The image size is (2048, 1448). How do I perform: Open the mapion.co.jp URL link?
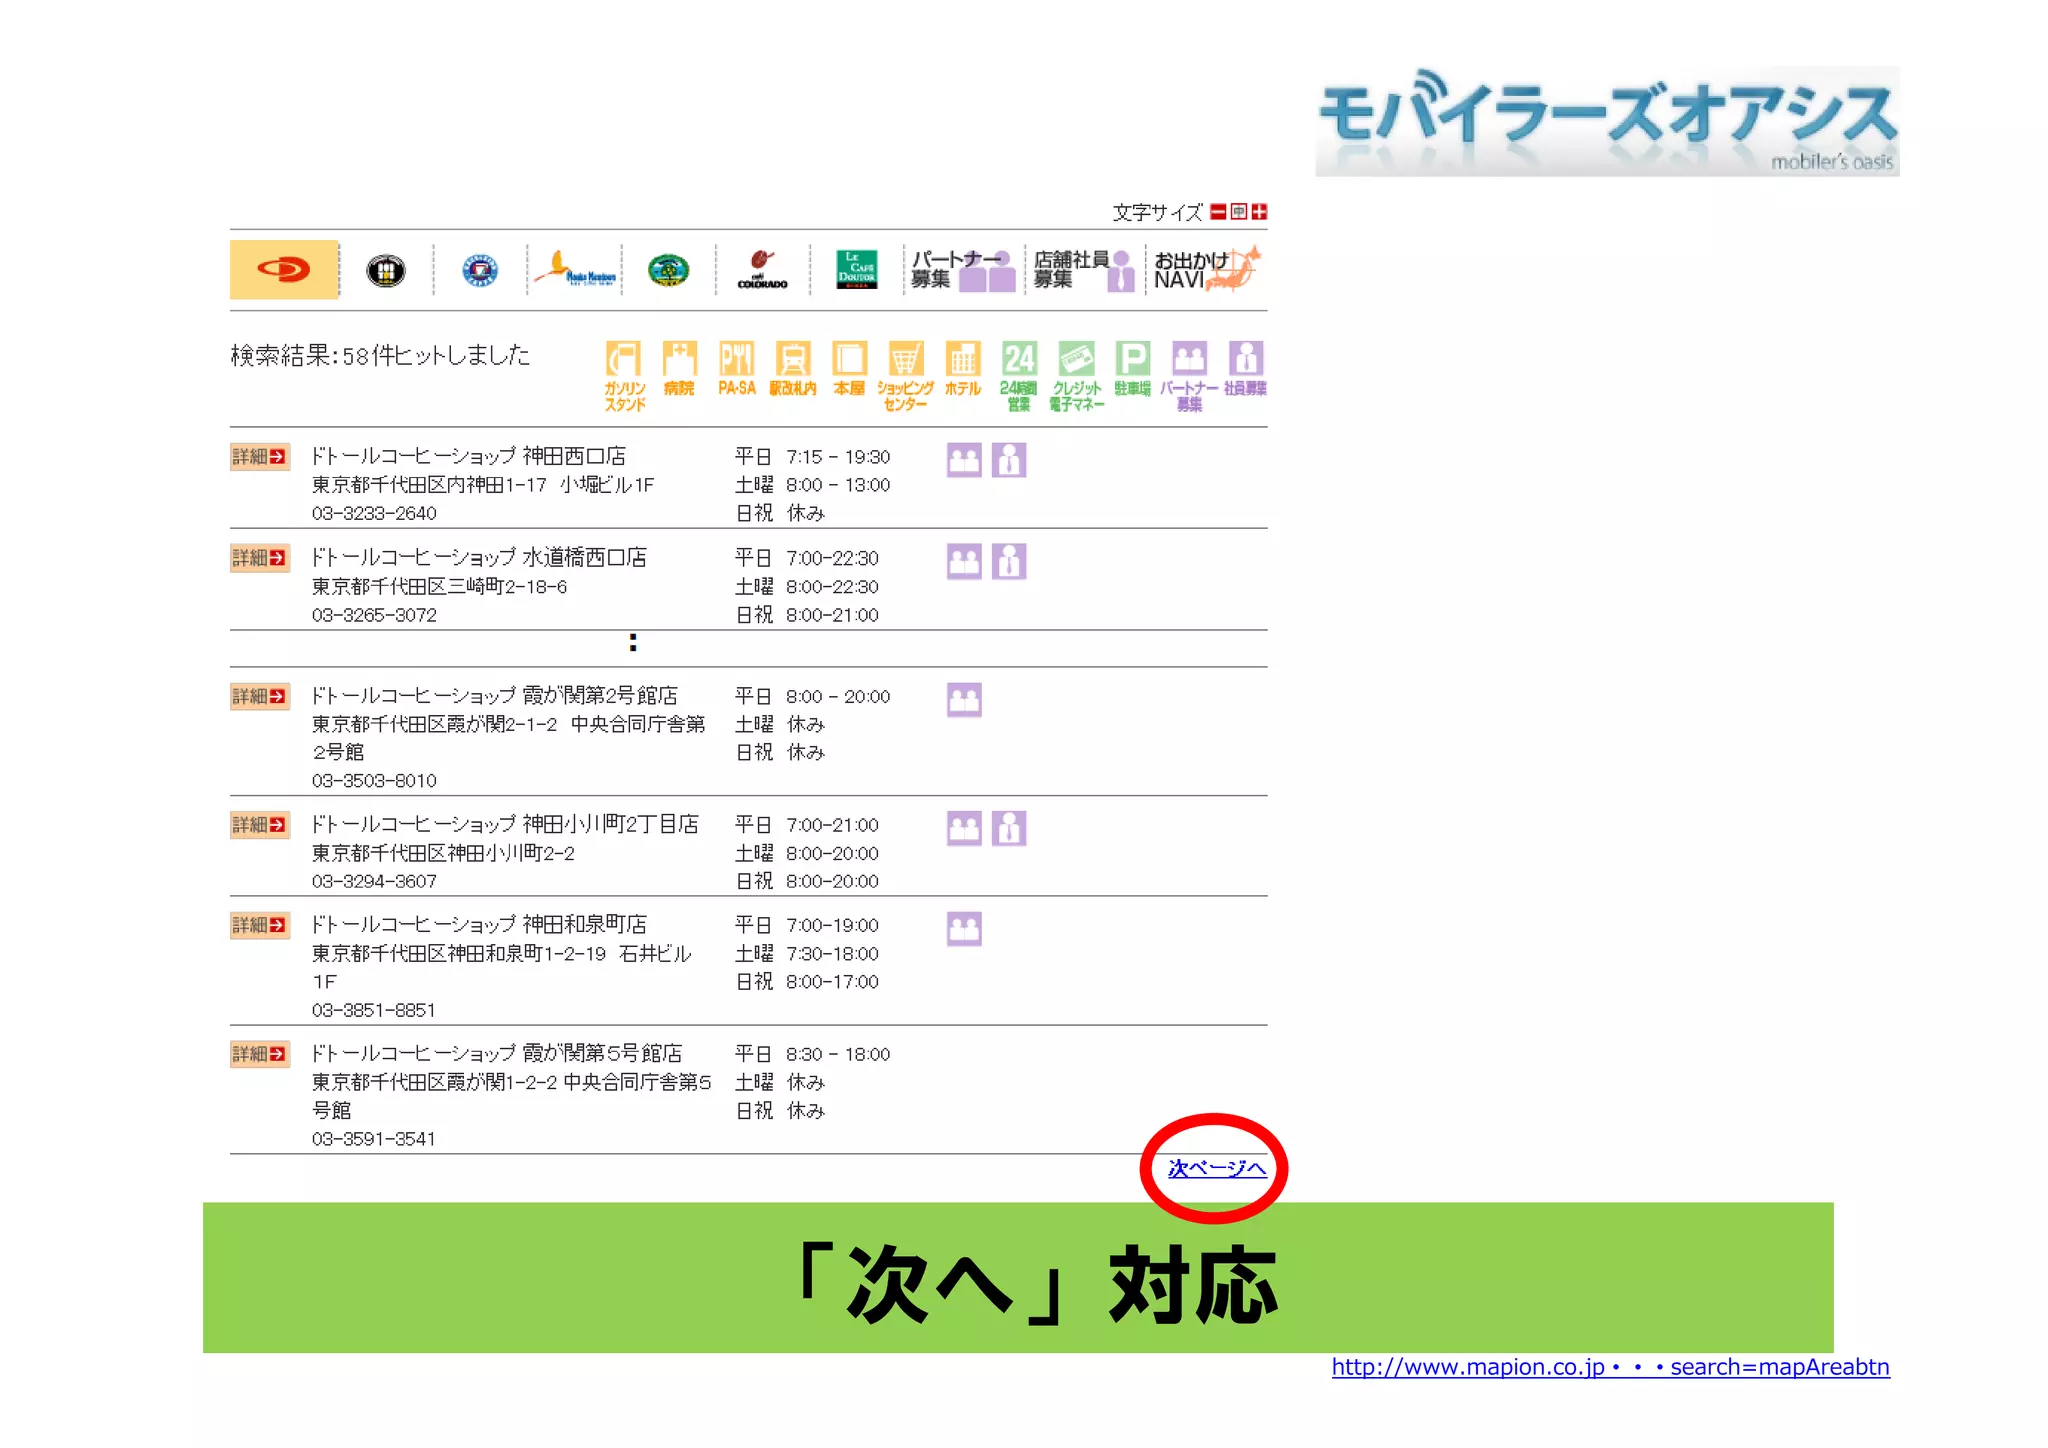click(x=1610, y=1367)
